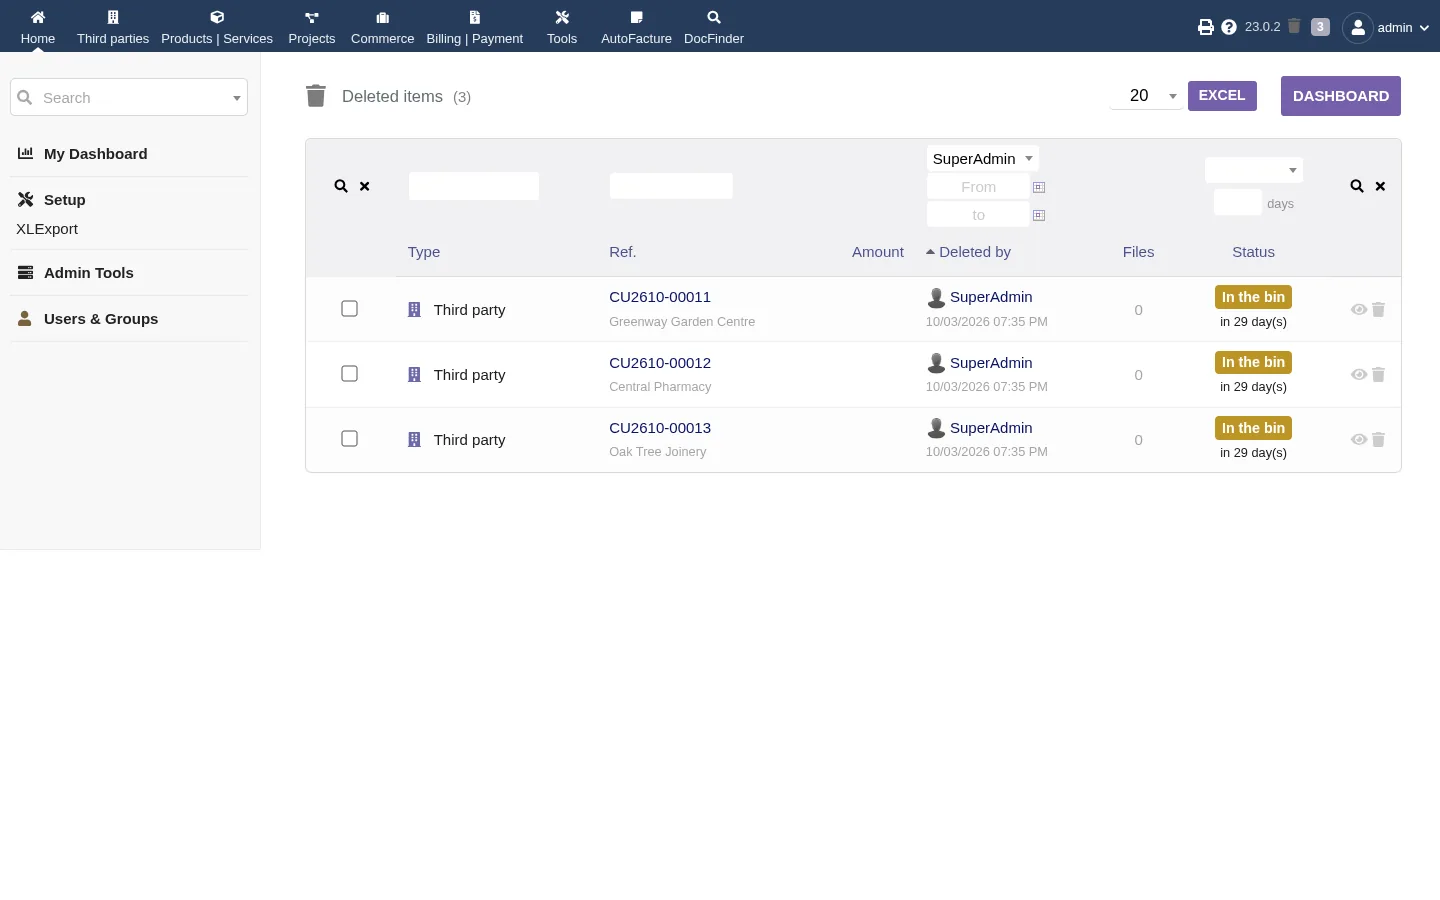View CU2610-00013 with eye icon
Viewport: 1440px width, 900px height.
(x=1358, y=440)
